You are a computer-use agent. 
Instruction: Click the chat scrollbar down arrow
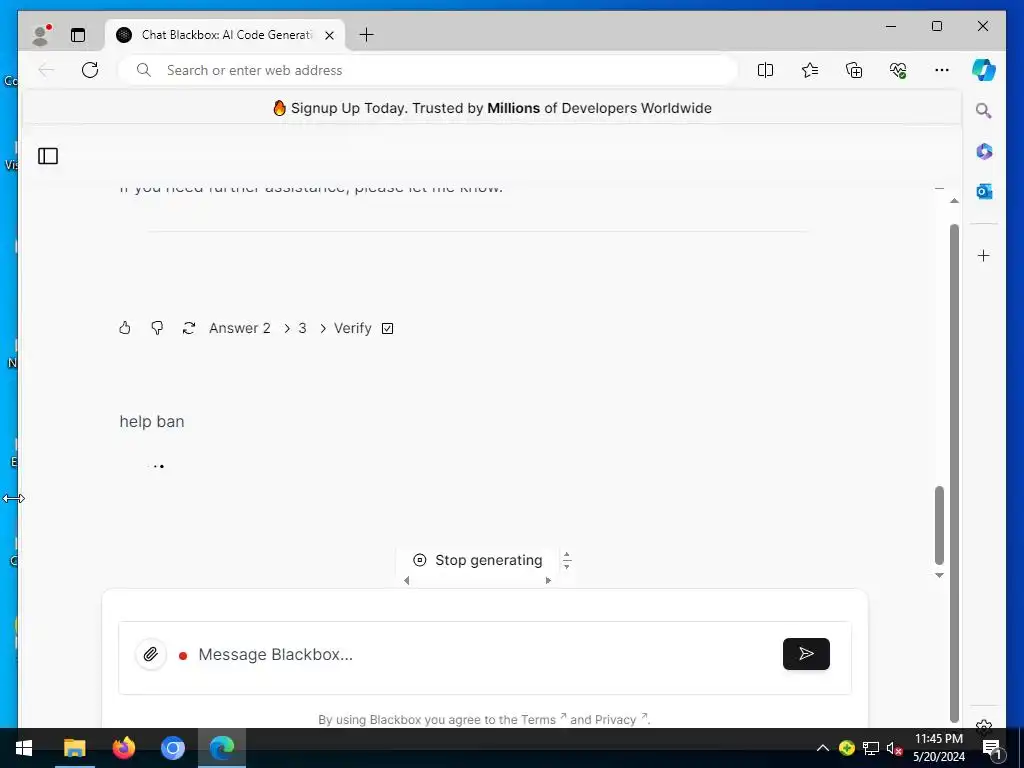(939, 575)
